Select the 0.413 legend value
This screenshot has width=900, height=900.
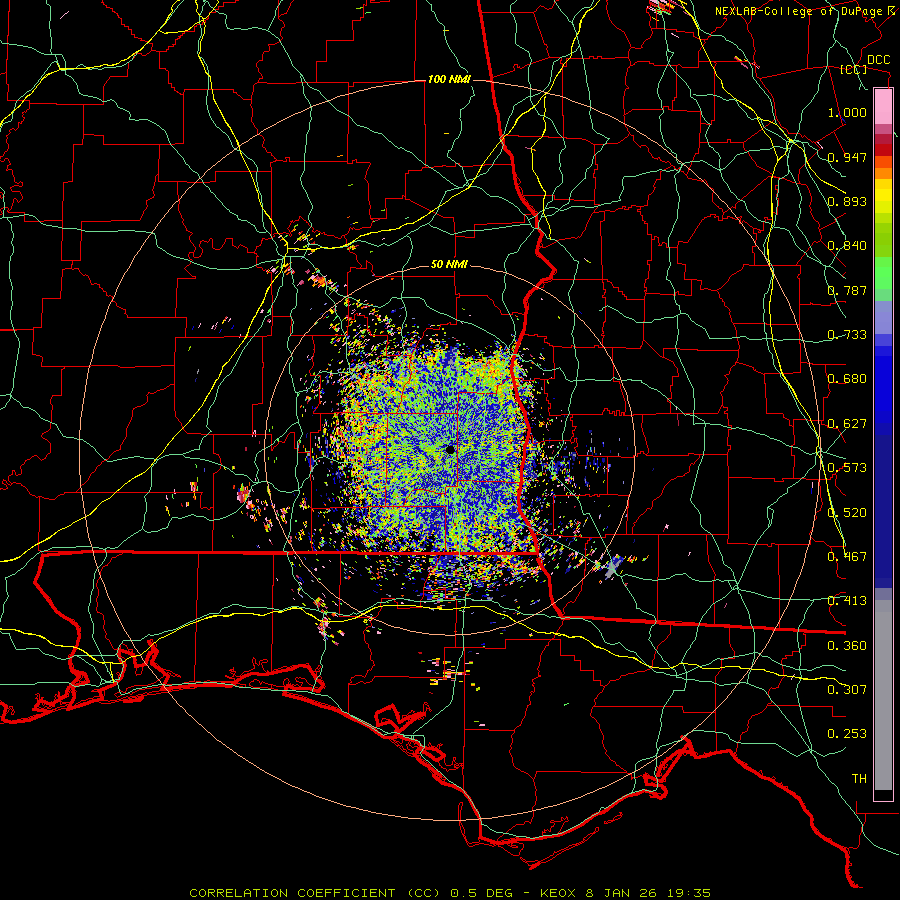(x=847, y=601)
